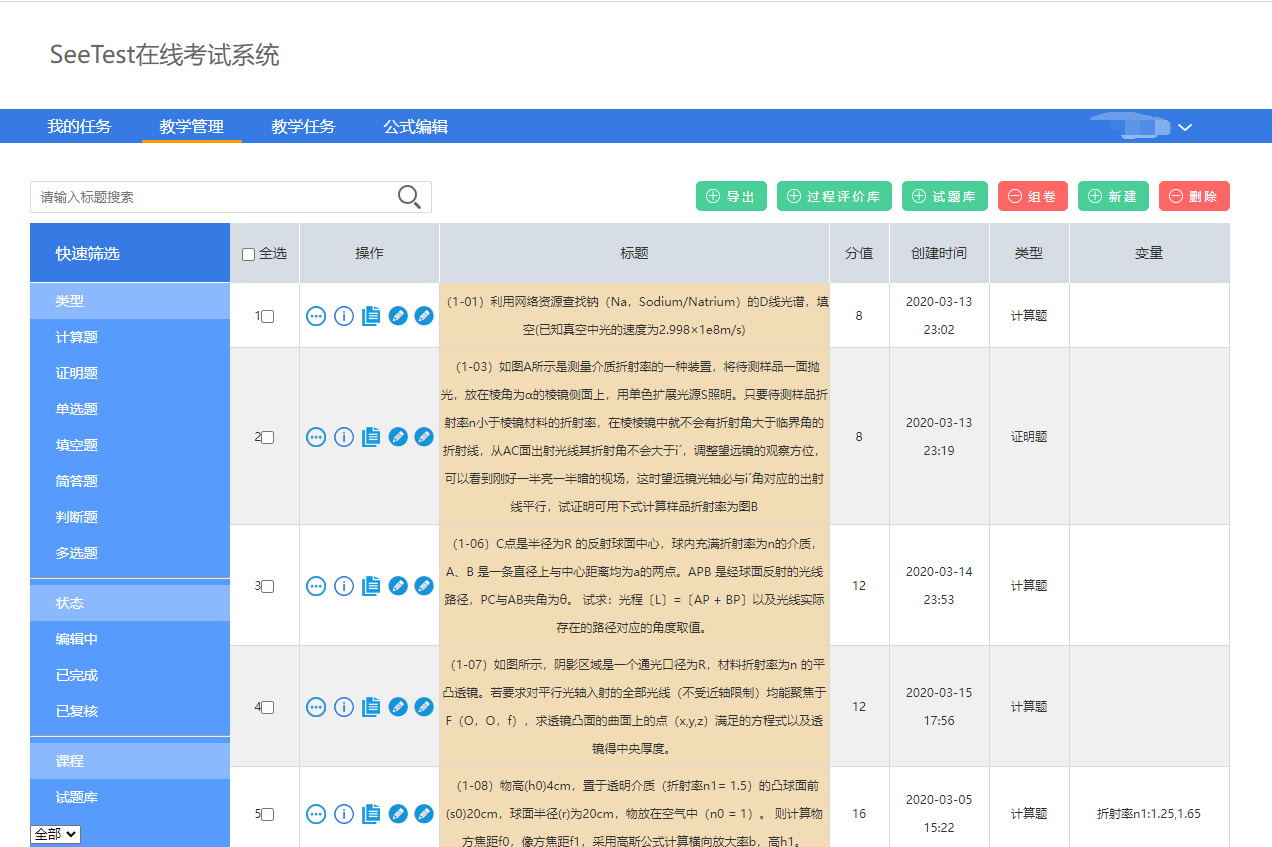Viewport: 1272px width, 847px height.
Task: Open the more-options icon for question (1-08)
Action: coord(316,814)
